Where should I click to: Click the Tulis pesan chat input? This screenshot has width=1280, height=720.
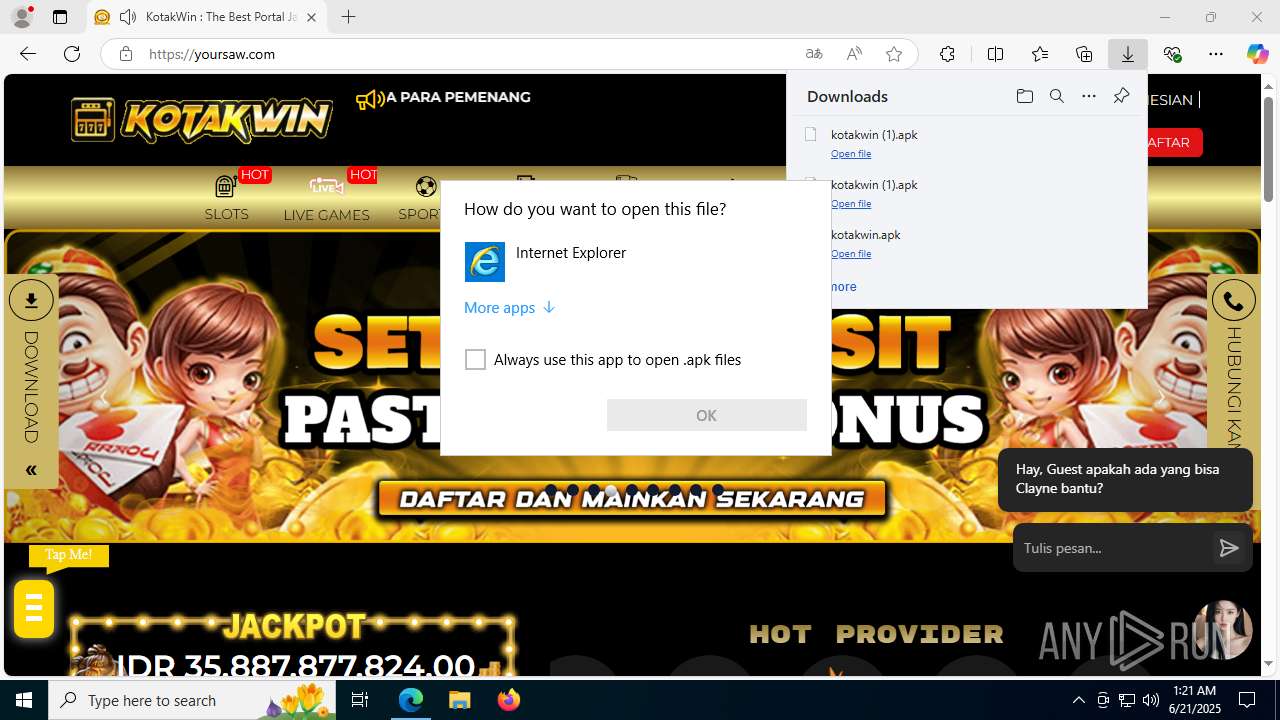click(1112, 548)
